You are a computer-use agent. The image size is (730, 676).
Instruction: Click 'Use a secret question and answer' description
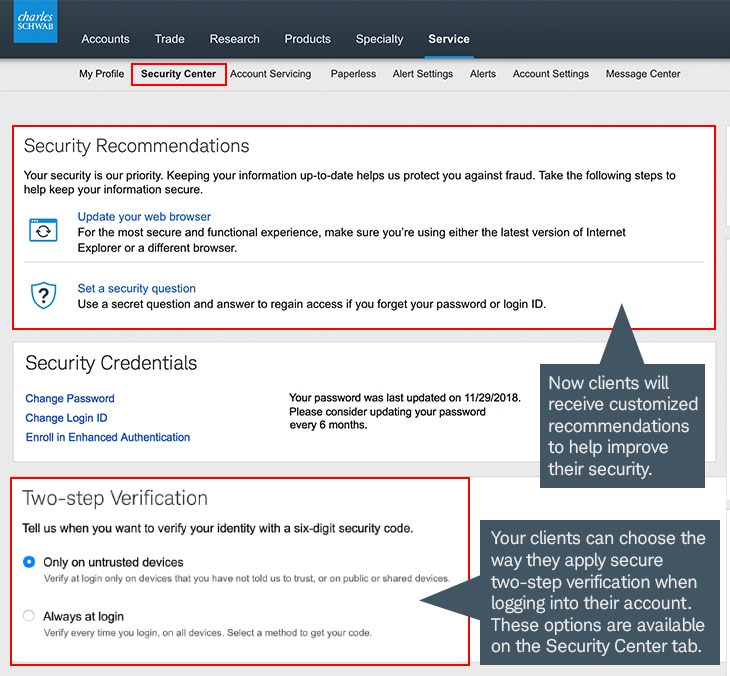click(311, 304)
